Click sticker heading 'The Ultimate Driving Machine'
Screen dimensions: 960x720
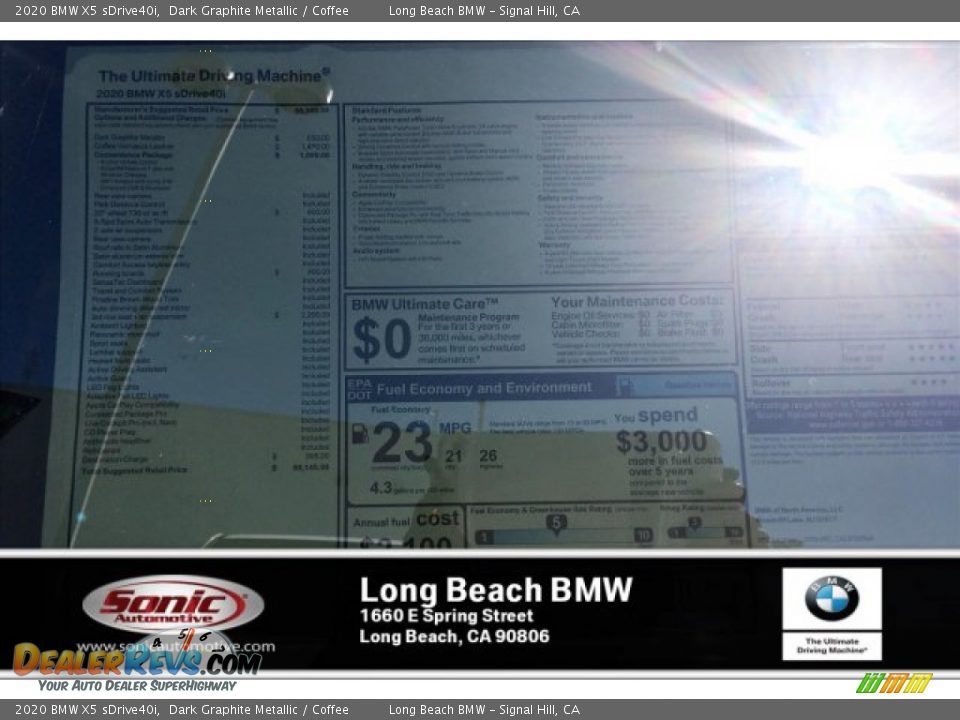pyautogui.click(x=214, y=76)
